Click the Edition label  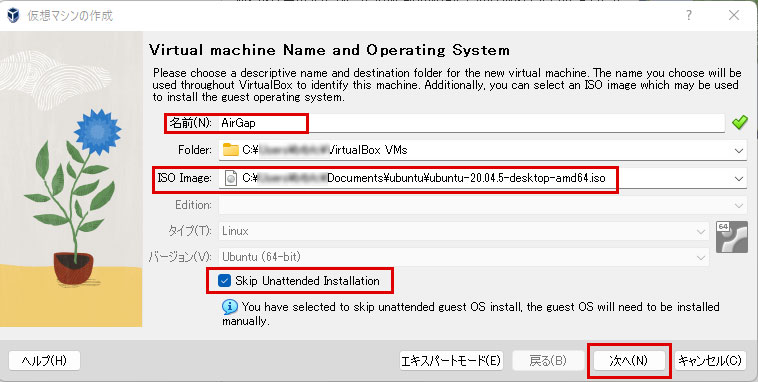click(193, 205)
